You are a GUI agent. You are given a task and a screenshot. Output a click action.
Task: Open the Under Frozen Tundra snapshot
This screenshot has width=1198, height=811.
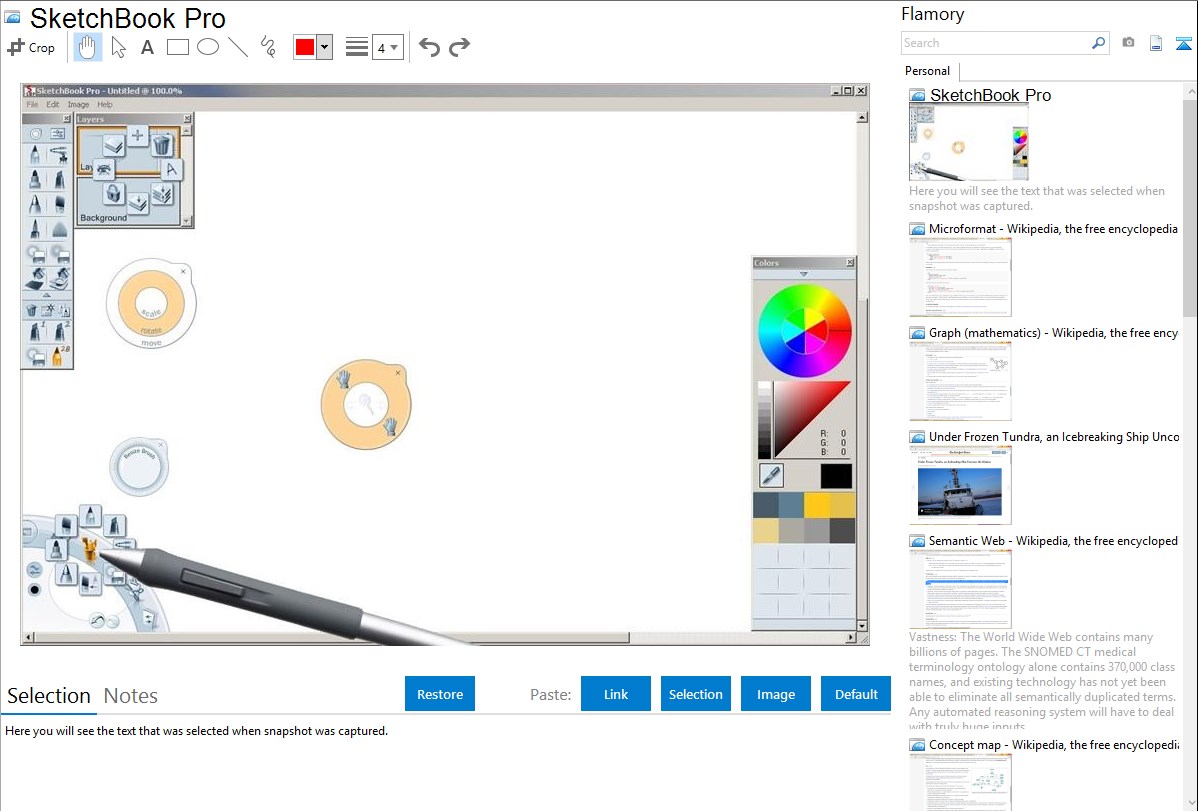tap(1054, 436)
